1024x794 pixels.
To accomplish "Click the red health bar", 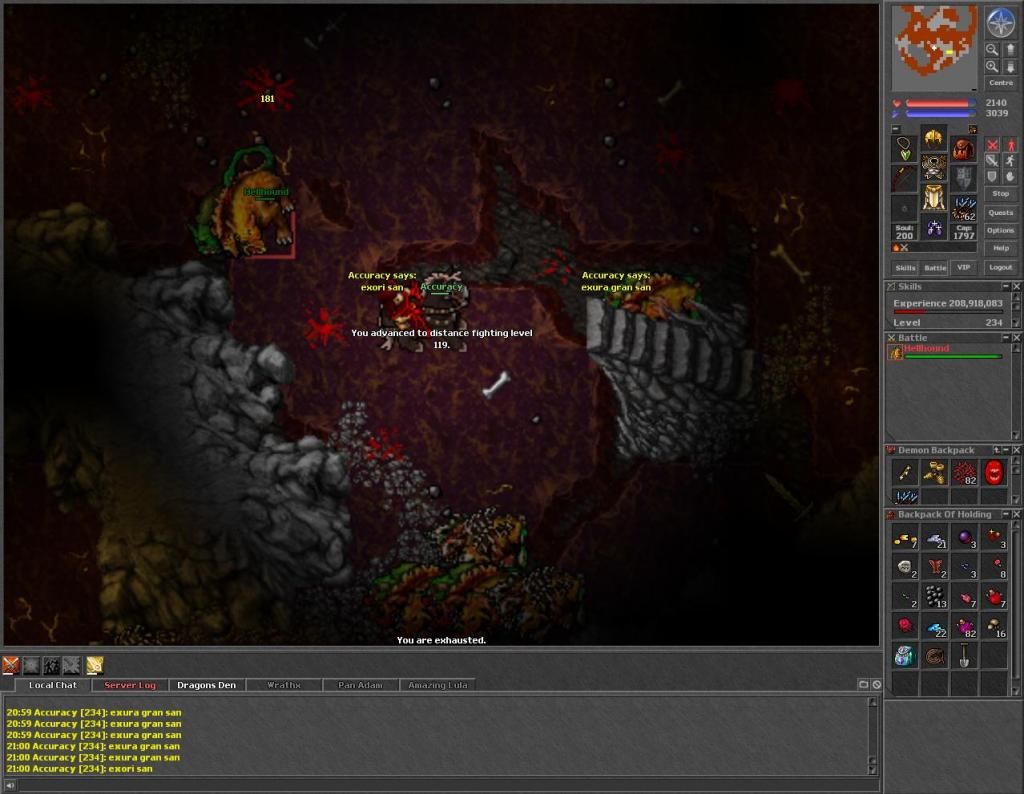I will pyautogui.click(x=940, y=103).
